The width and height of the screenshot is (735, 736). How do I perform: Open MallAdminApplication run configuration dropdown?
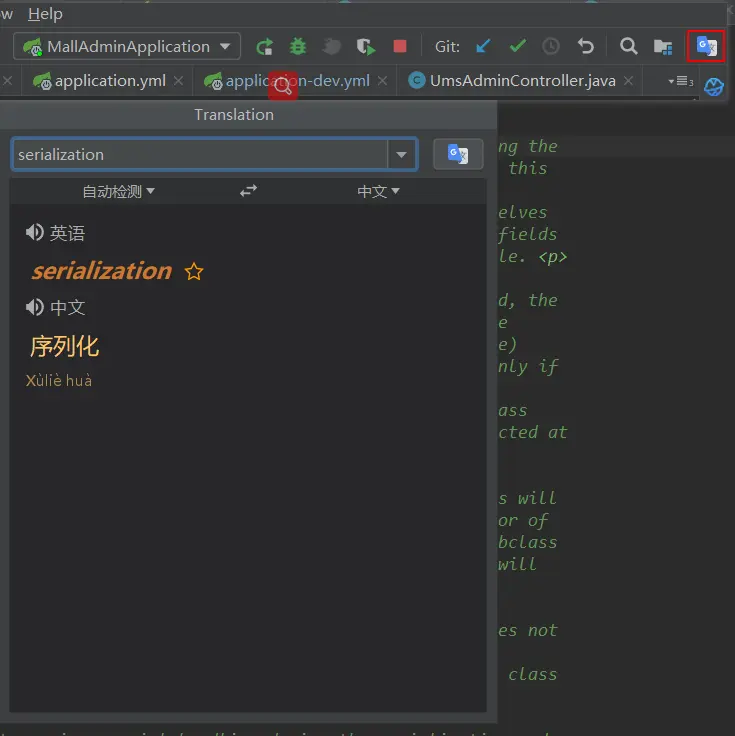(x=127, y=46)
